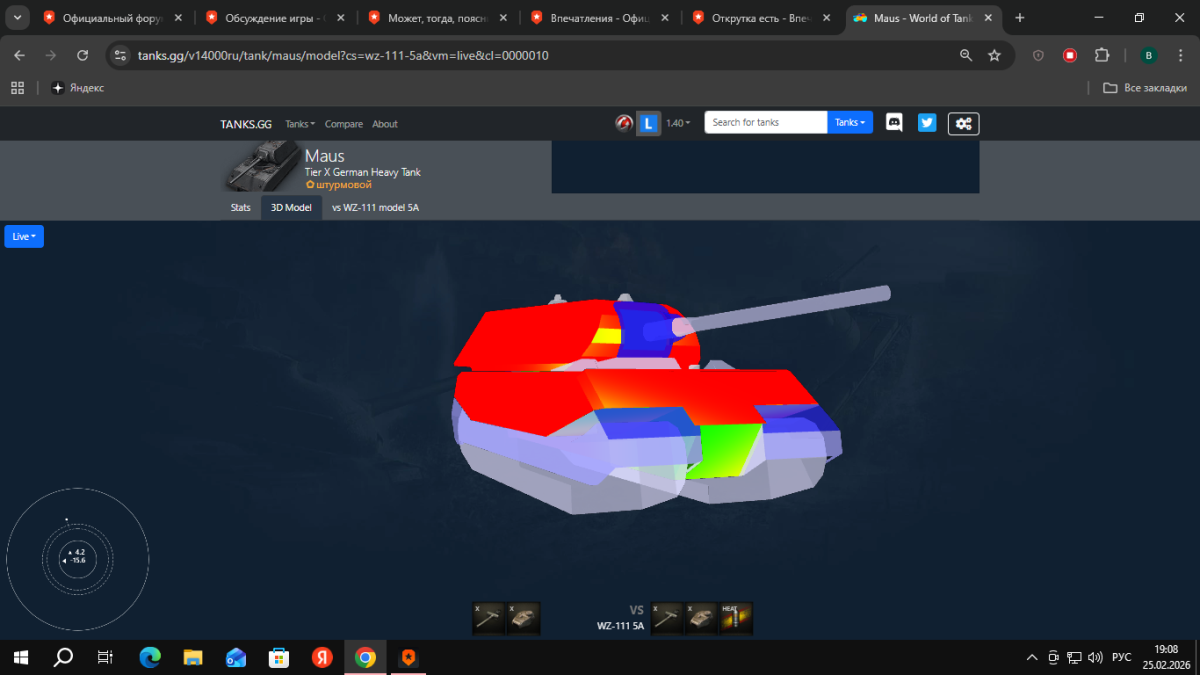
Task: Select the Maus gun module icon
Action: pyautogui.click(x=489, y=618)
